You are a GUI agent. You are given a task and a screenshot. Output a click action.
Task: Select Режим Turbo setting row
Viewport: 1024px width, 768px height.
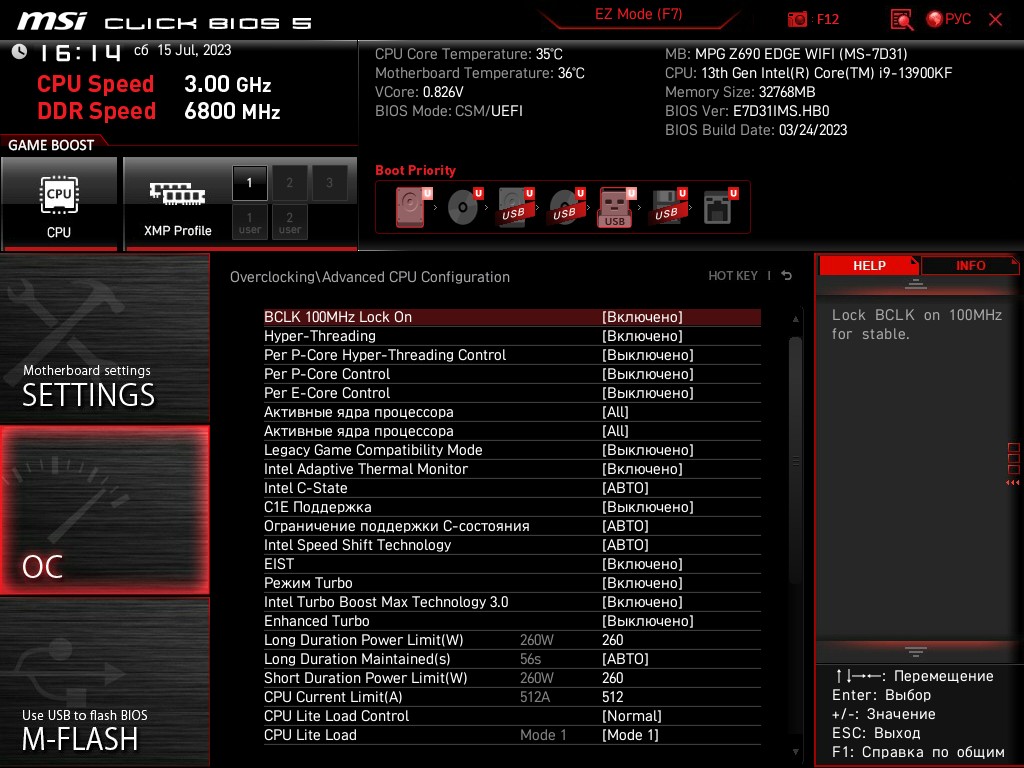tap(512, 583)
